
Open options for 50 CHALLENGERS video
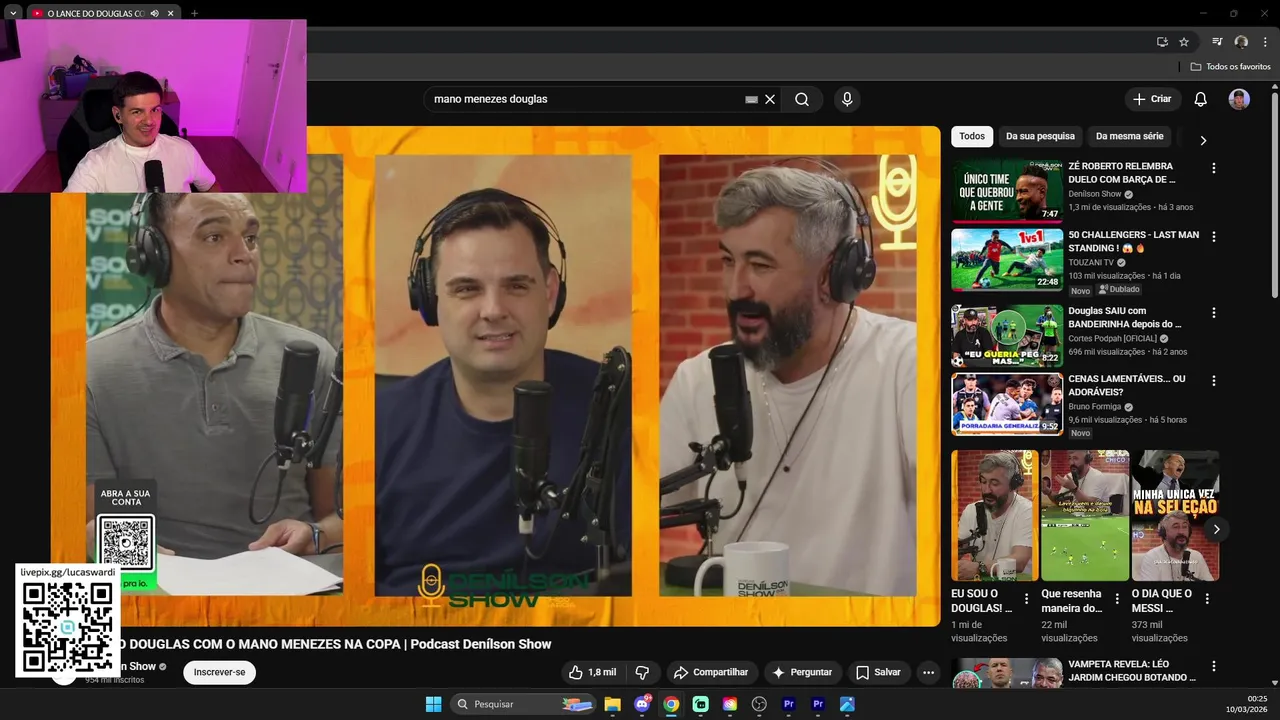point(1214,237)
